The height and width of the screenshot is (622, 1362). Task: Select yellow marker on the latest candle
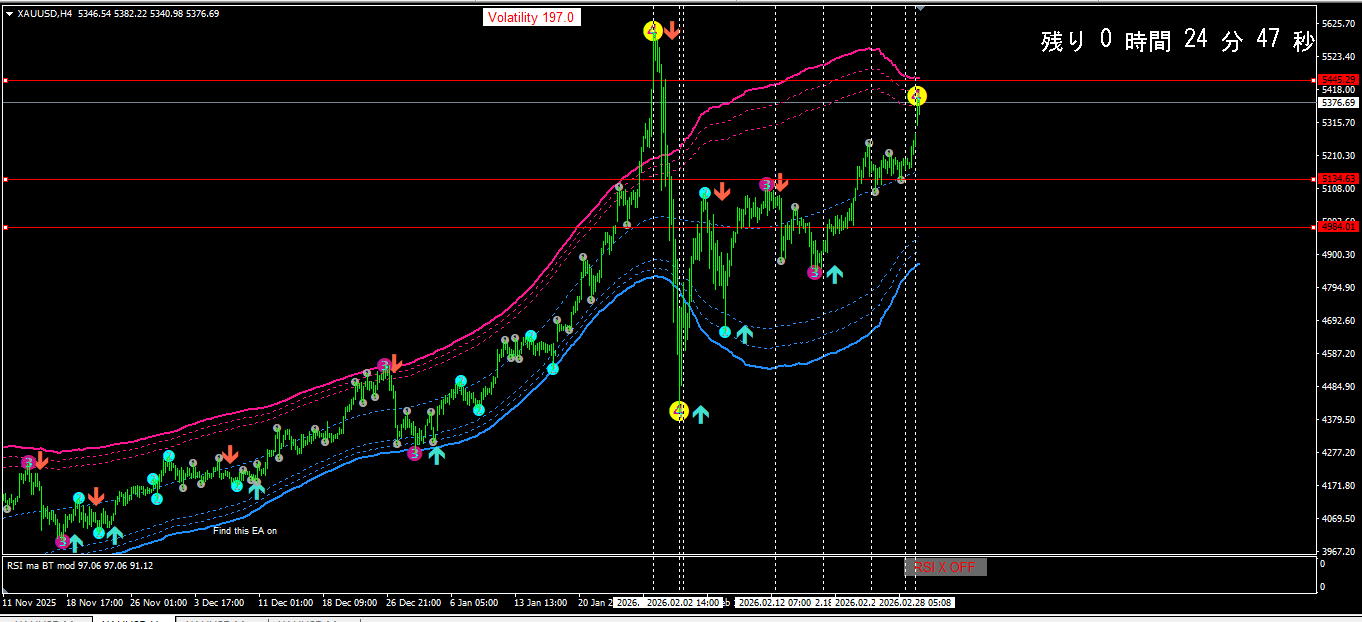917,96
